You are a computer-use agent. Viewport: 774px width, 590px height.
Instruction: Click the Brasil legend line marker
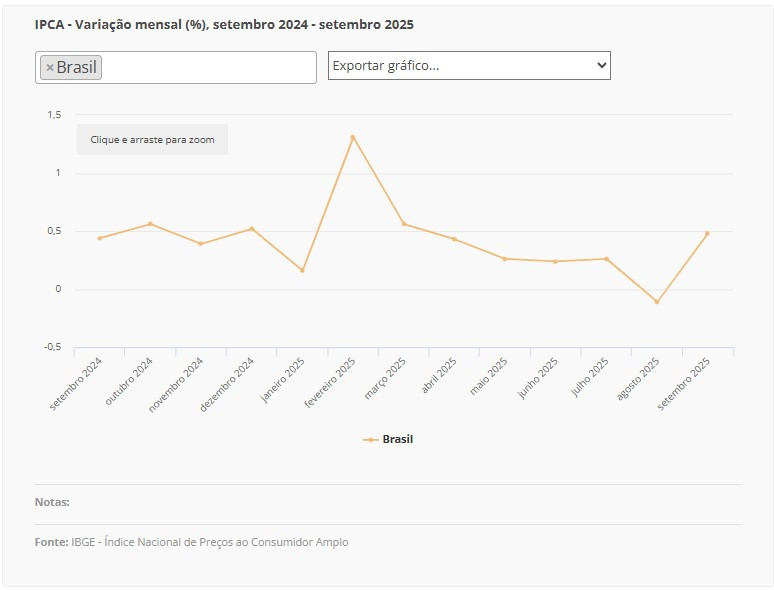[370, 439]
